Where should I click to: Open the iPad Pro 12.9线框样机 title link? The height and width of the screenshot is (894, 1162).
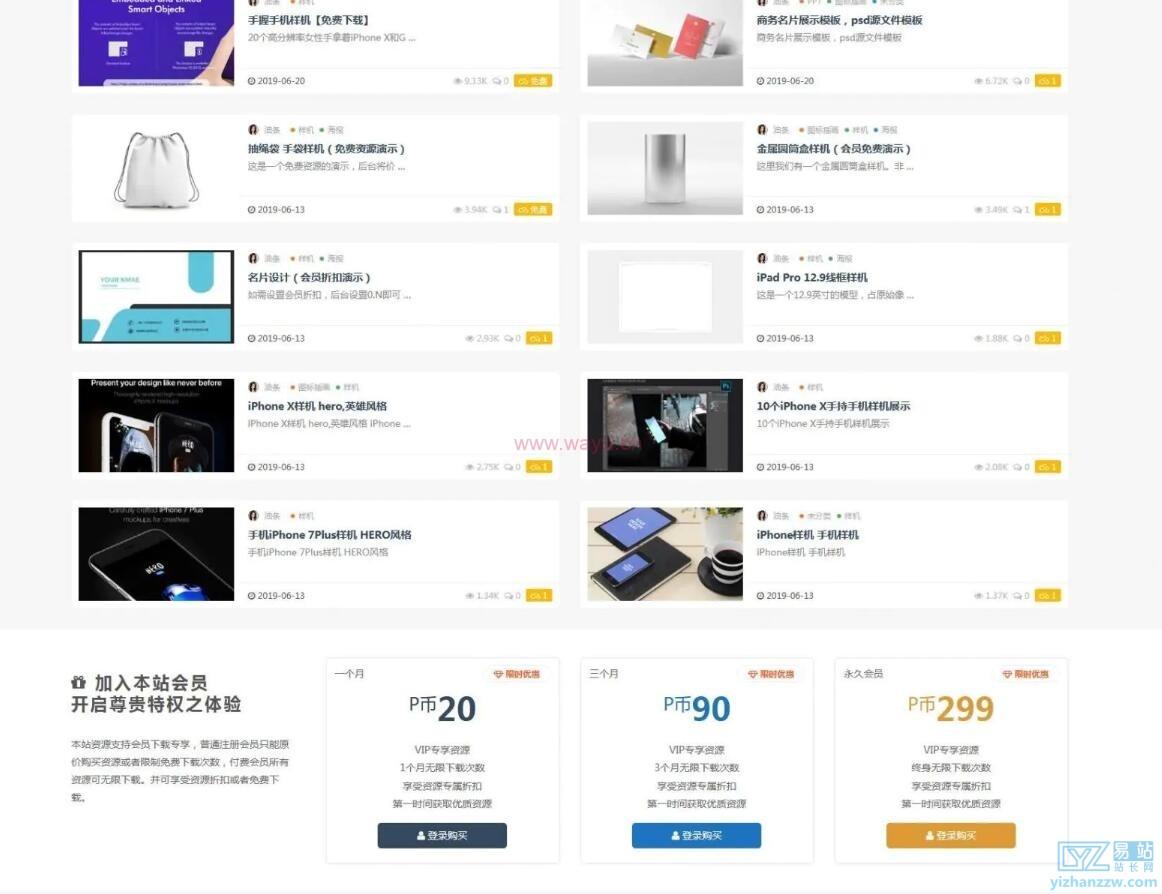coord(811,277)
